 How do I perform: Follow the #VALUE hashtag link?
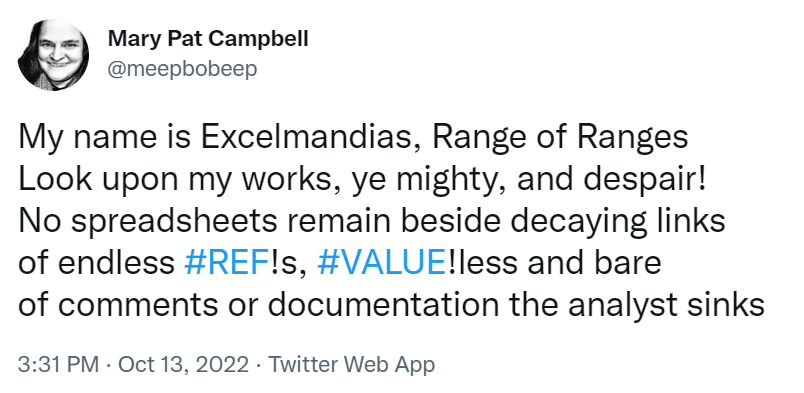(381, 263)
